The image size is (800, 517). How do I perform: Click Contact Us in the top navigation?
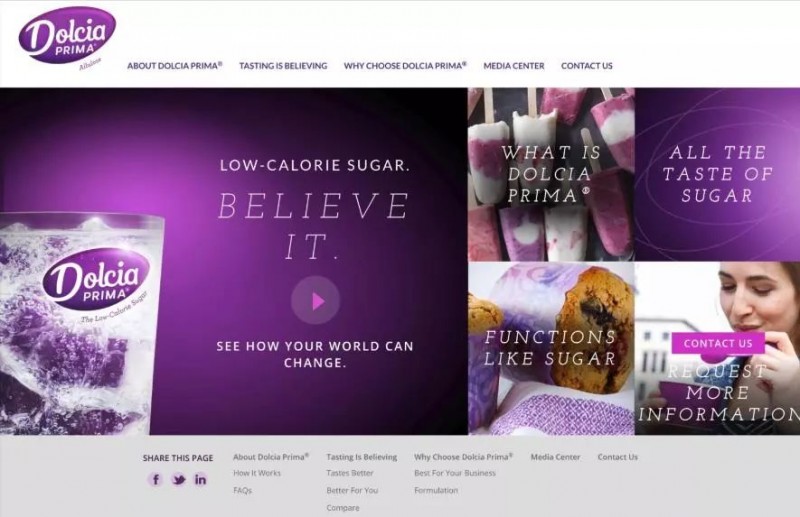[x=587, y=66]
